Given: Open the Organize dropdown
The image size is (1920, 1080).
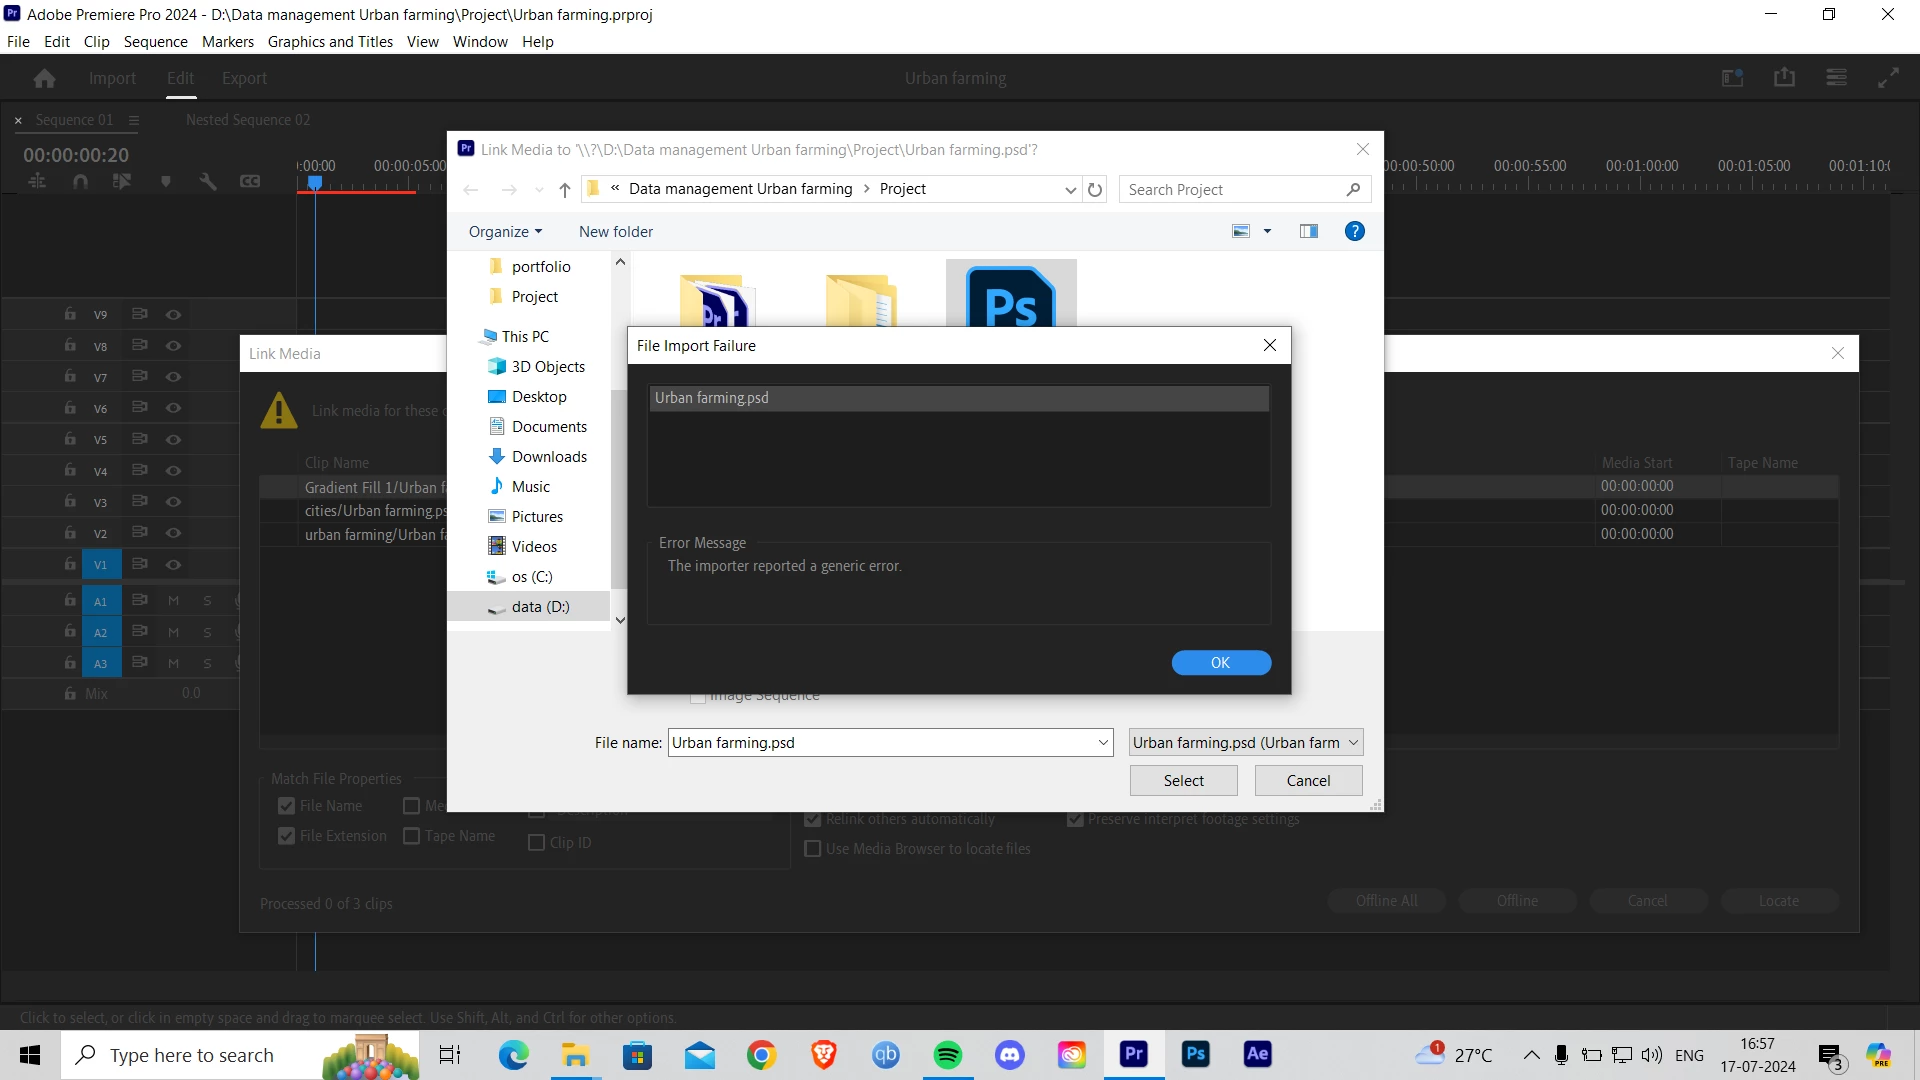Looking at the screenshot, I should pos(505,231).
